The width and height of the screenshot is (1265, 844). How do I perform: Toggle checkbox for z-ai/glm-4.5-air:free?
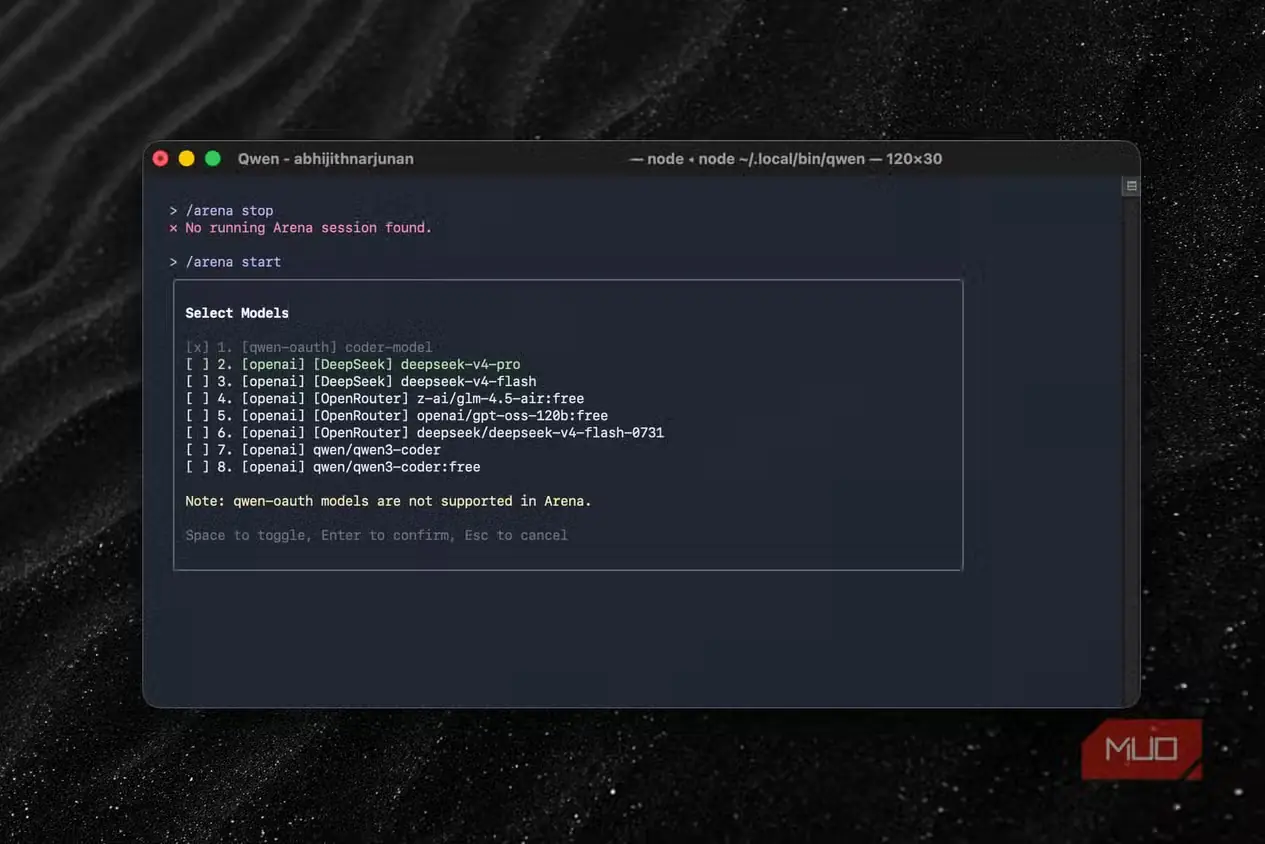[x=197, y=398]
